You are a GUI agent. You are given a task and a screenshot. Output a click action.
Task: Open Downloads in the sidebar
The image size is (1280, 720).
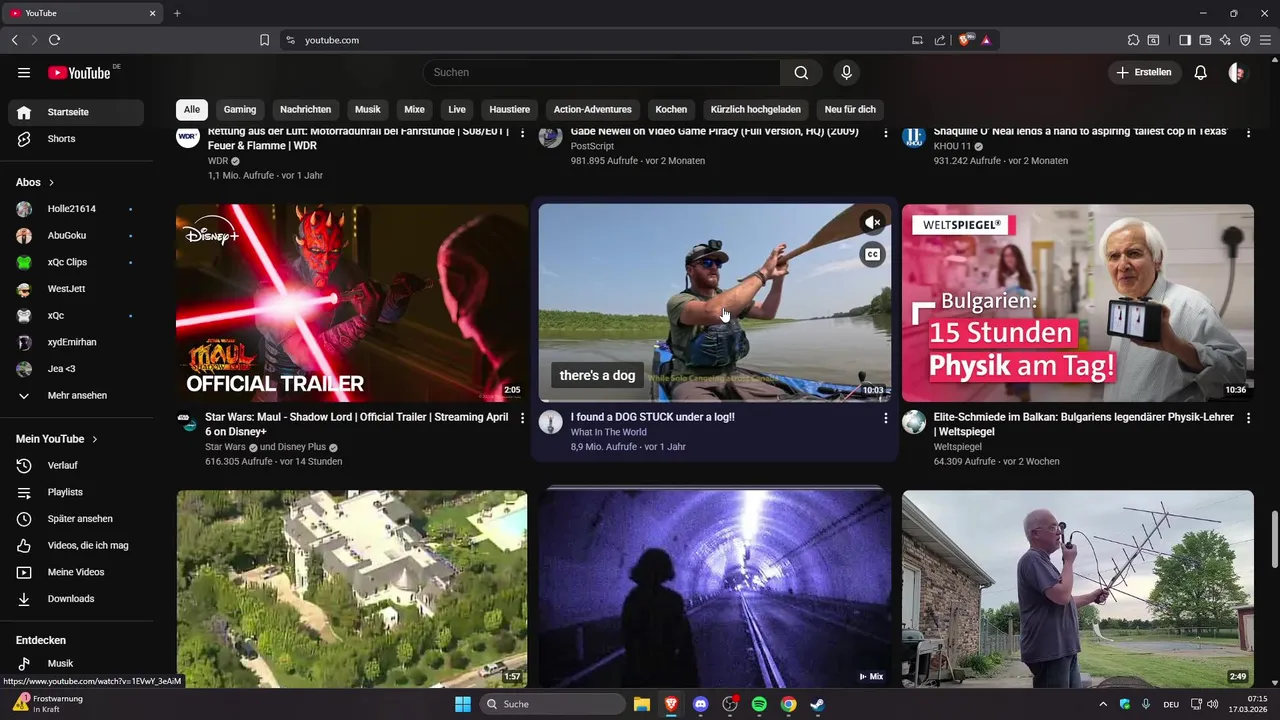(76, 599)
